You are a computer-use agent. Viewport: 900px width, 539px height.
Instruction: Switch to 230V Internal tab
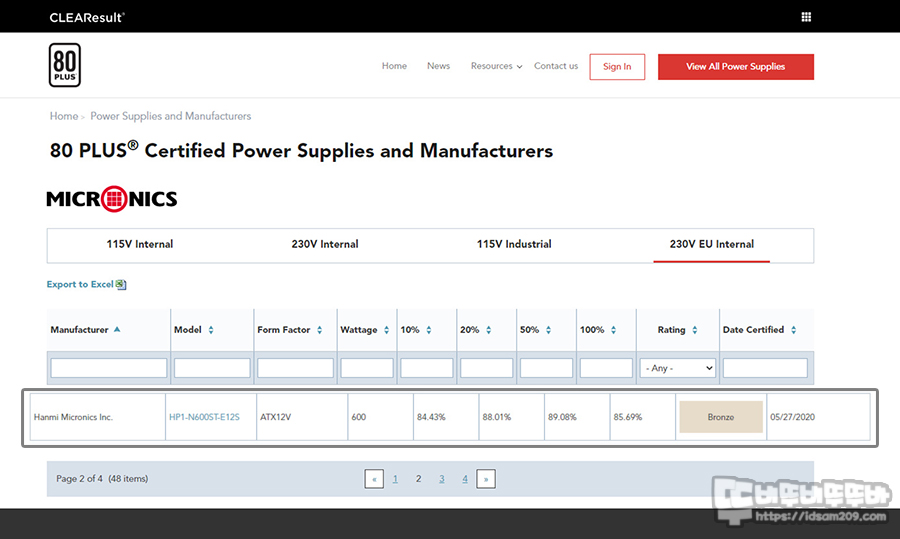pyautogui.click(x=325, y=245)
